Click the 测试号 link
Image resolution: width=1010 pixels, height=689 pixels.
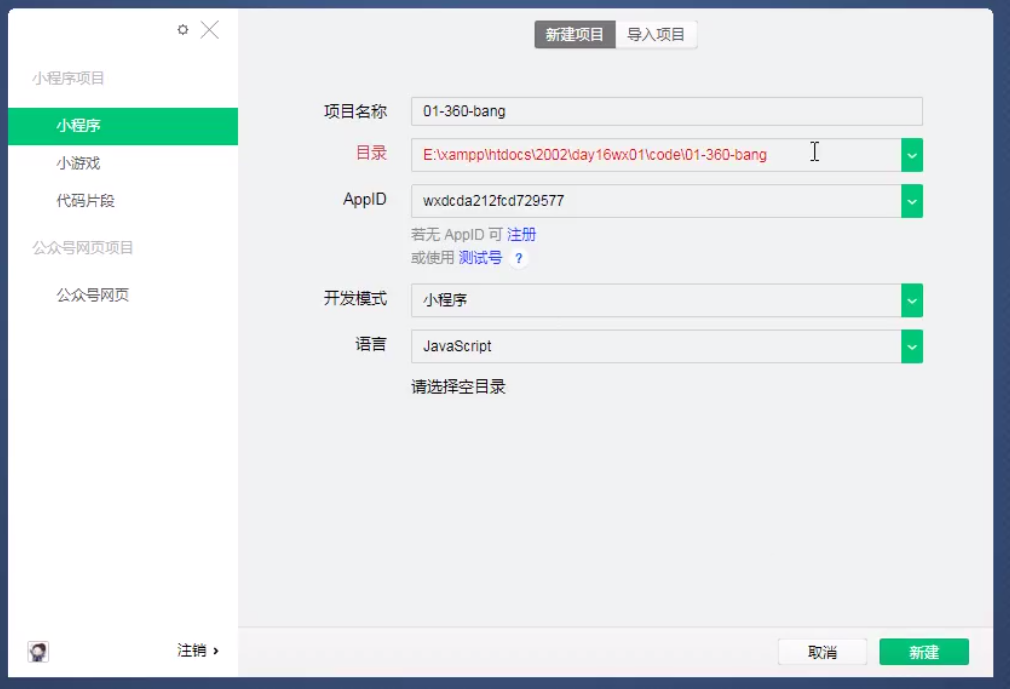point(480,258)
